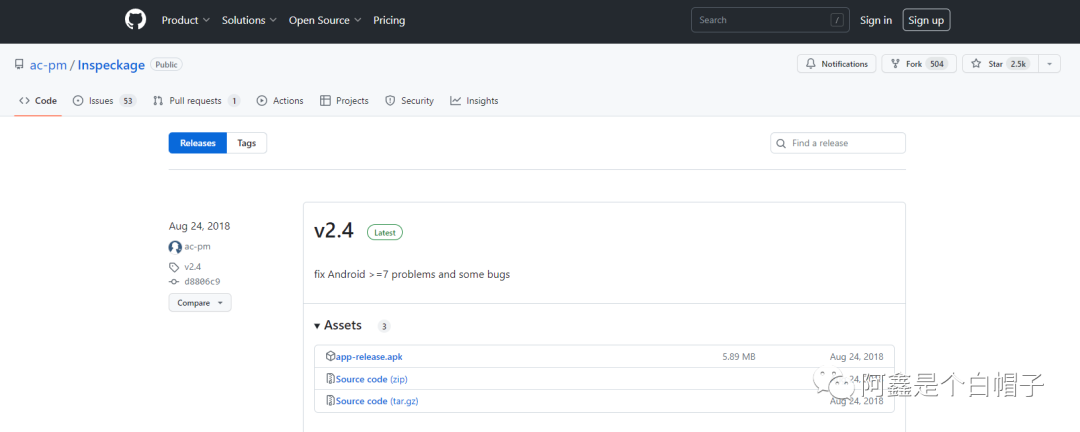Collapse the Assets section

pos(338,325)
